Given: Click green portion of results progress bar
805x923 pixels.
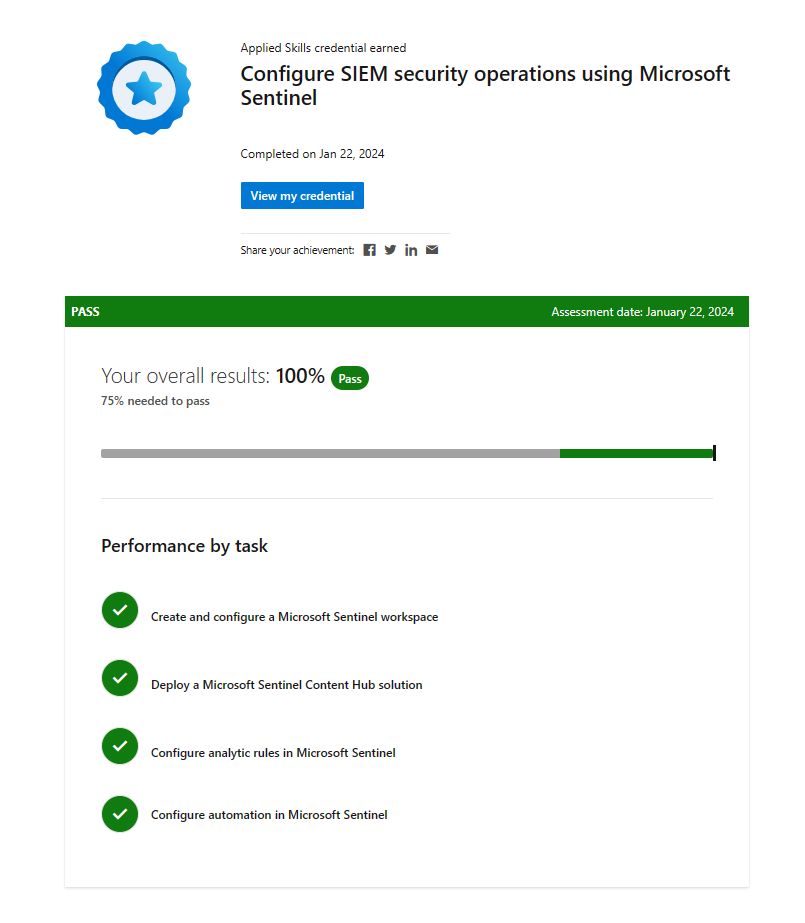Looking at the screenshot, I should 636,453.
